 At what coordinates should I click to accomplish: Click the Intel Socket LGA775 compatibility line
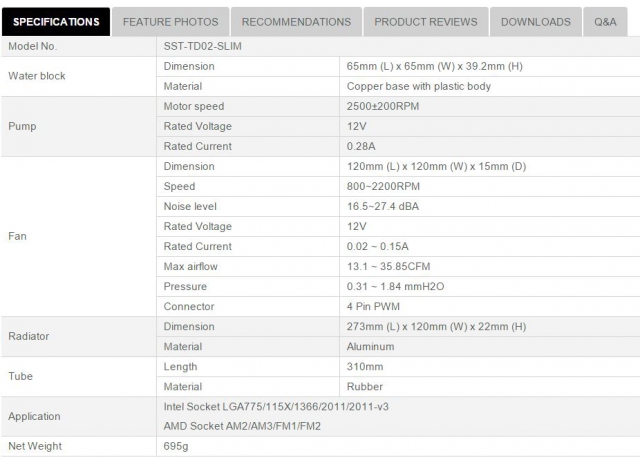click(286, 407)
